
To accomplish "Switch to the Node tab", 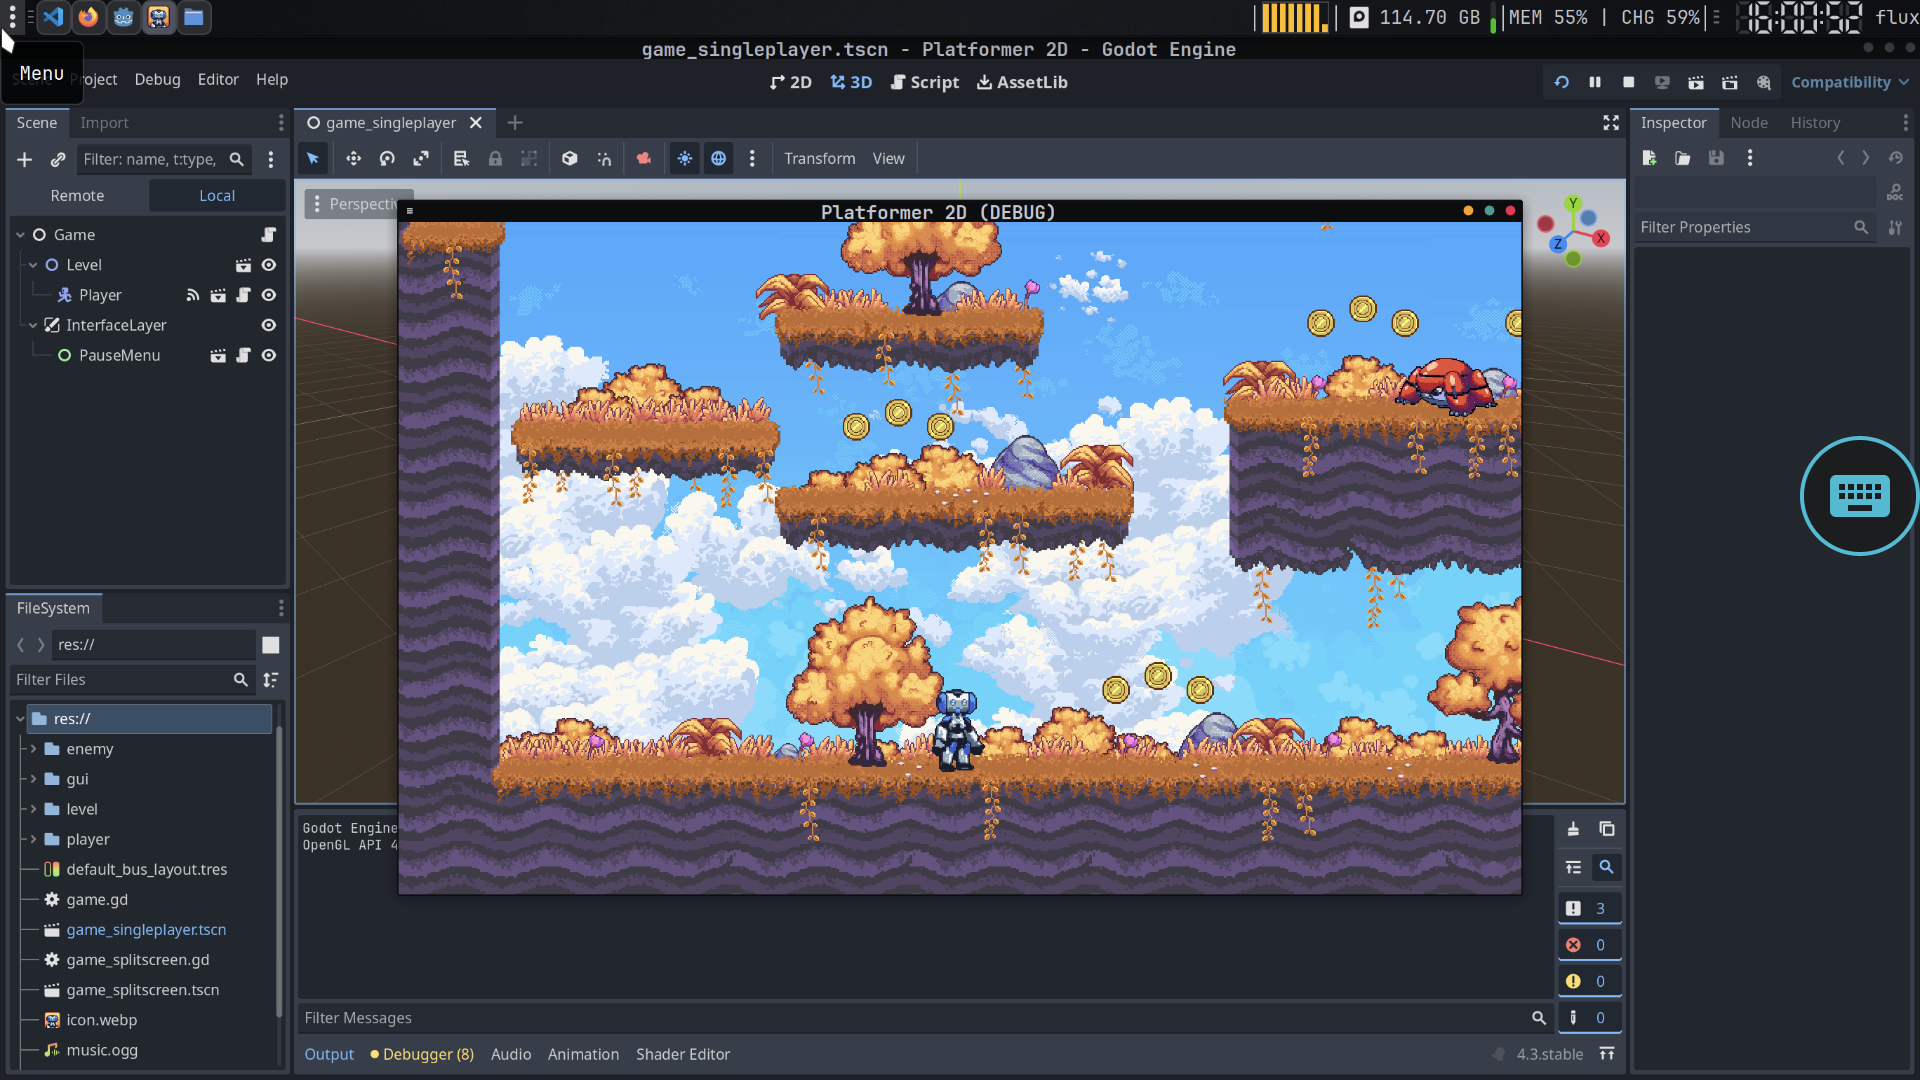I will click(1748, 122).
